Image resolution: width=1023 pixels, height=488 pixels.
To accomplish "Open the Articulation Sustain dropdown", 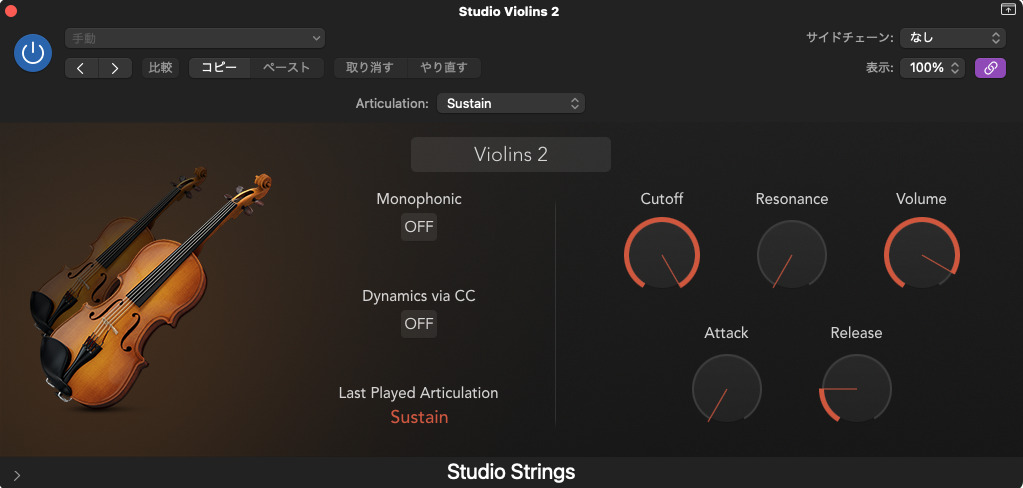I will tap(510, 103).
